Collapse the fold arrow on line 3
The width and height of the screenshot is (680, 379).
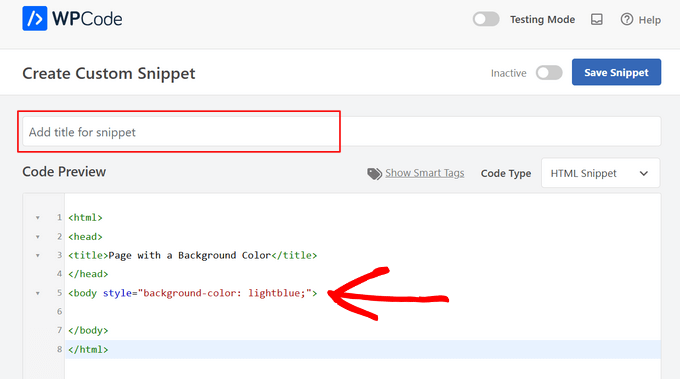click(x=38, y=255)
